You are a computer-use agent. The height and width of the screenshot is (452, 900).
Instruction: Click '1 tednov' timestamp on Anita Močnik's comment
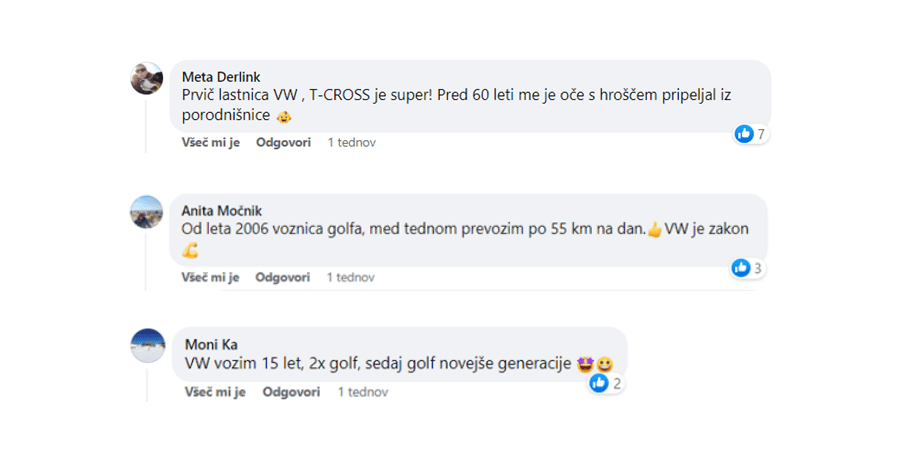coord(351,277)
